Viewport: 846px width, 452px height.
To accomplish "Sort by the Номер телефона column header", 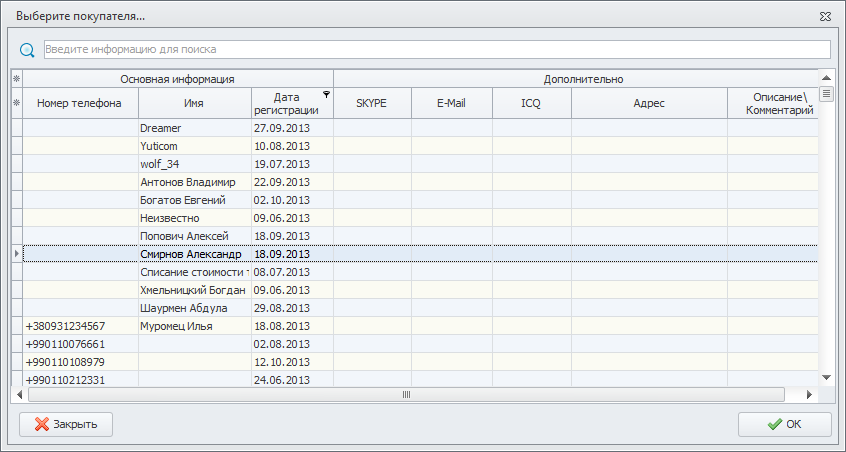I will (x=79, y=103).
